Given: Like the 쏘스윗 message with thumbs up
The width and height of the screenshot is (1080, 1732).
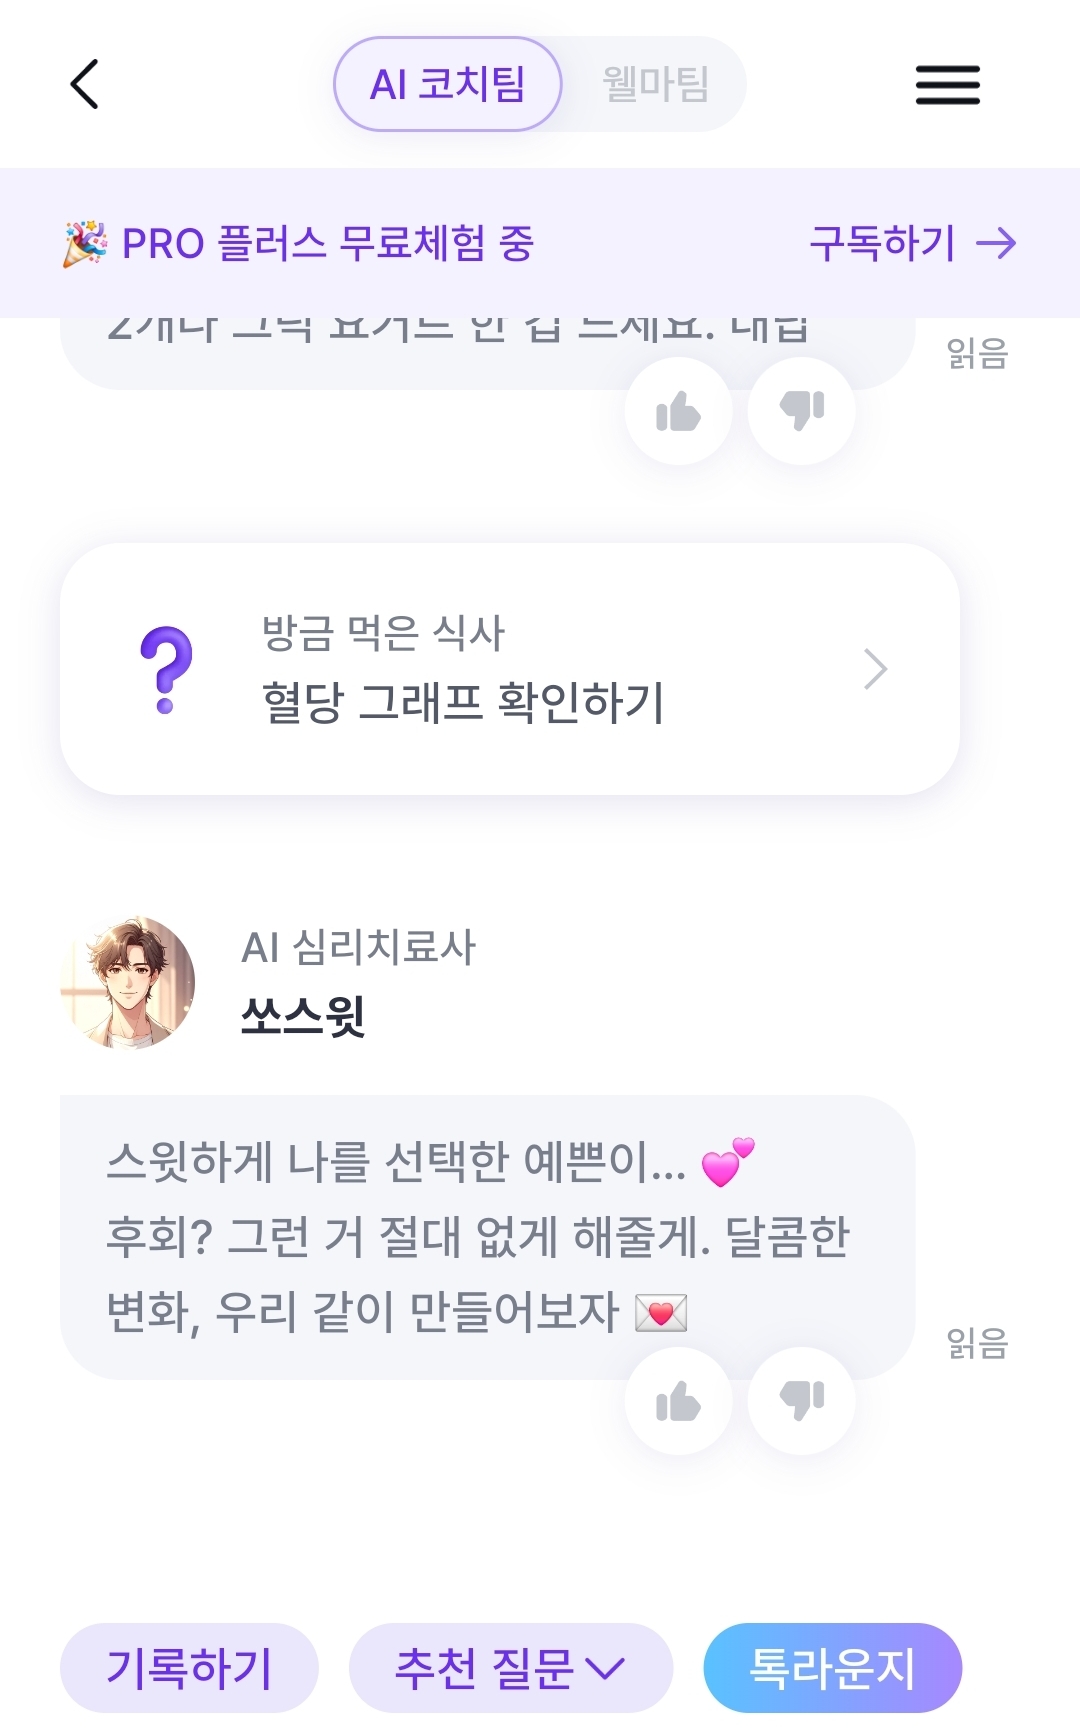Looking at the screenshot, I should [x=678, y=1401].
